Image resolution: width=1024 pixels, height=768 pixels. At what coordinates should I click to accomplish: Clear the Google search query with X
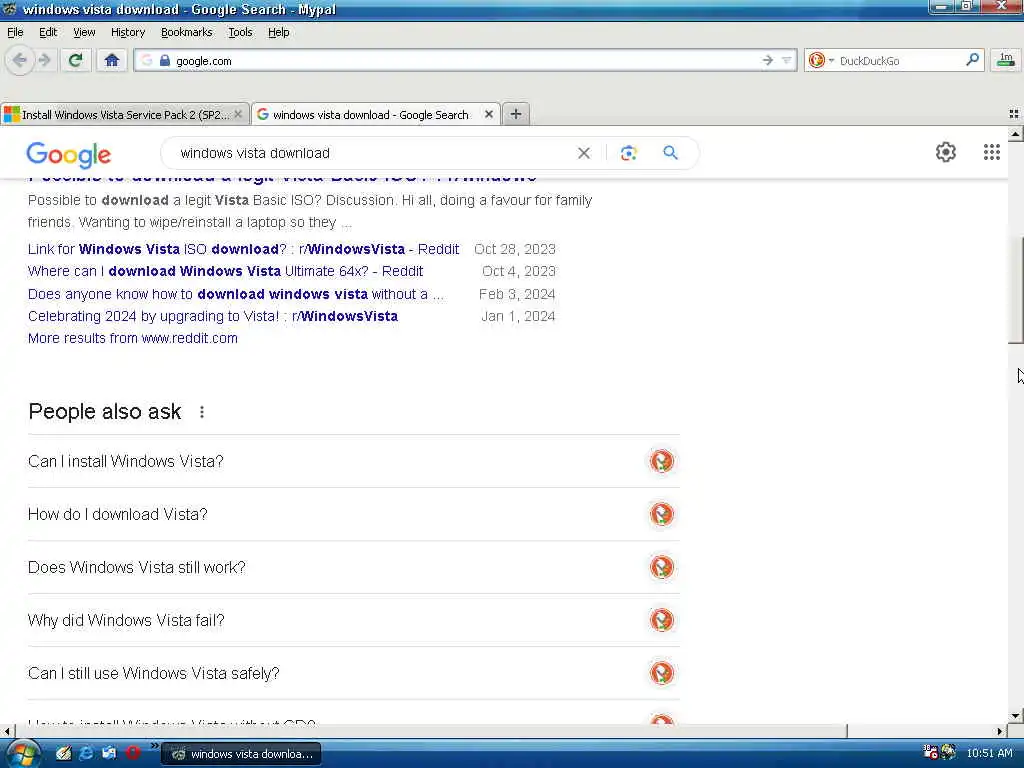584,153
